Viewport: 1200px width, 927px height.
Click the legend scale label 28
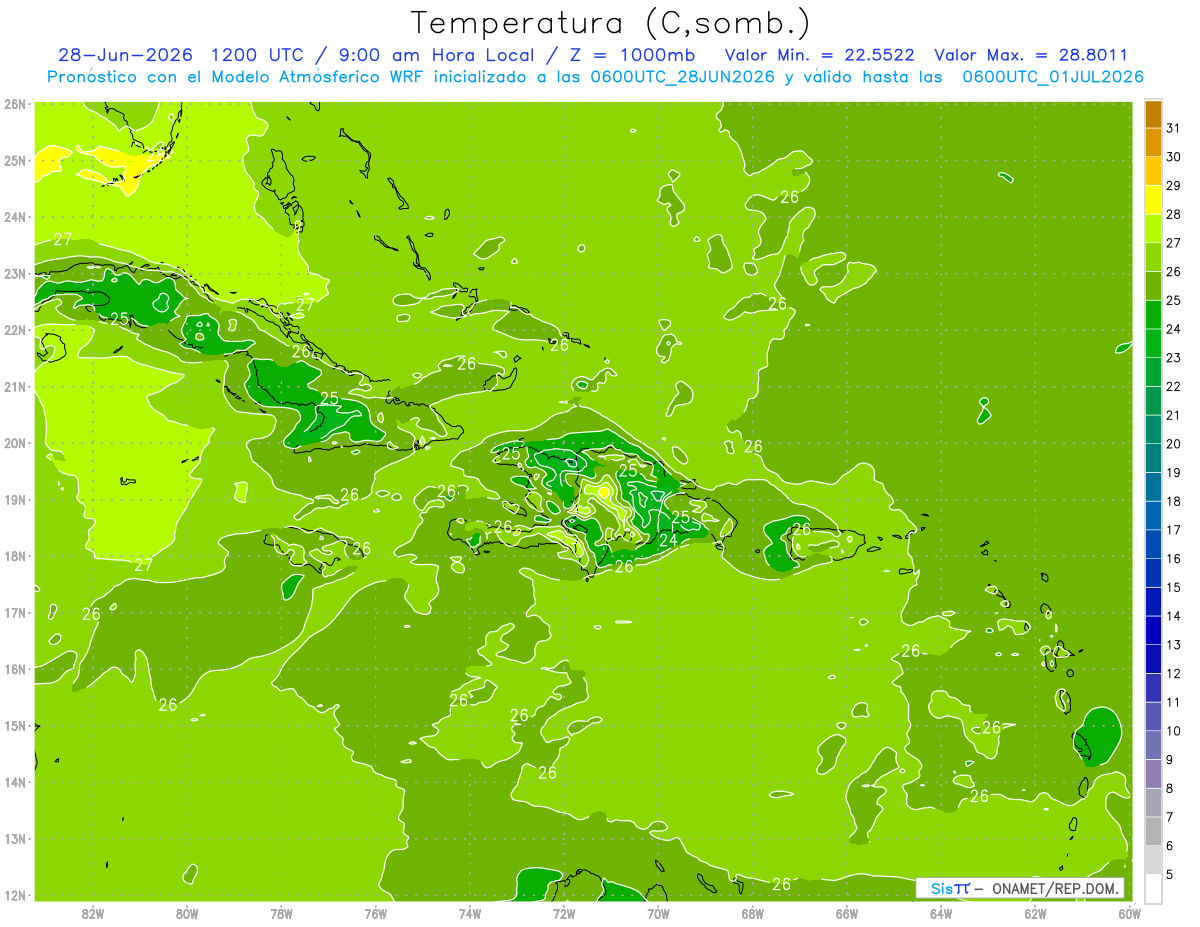pos(1173,214)
